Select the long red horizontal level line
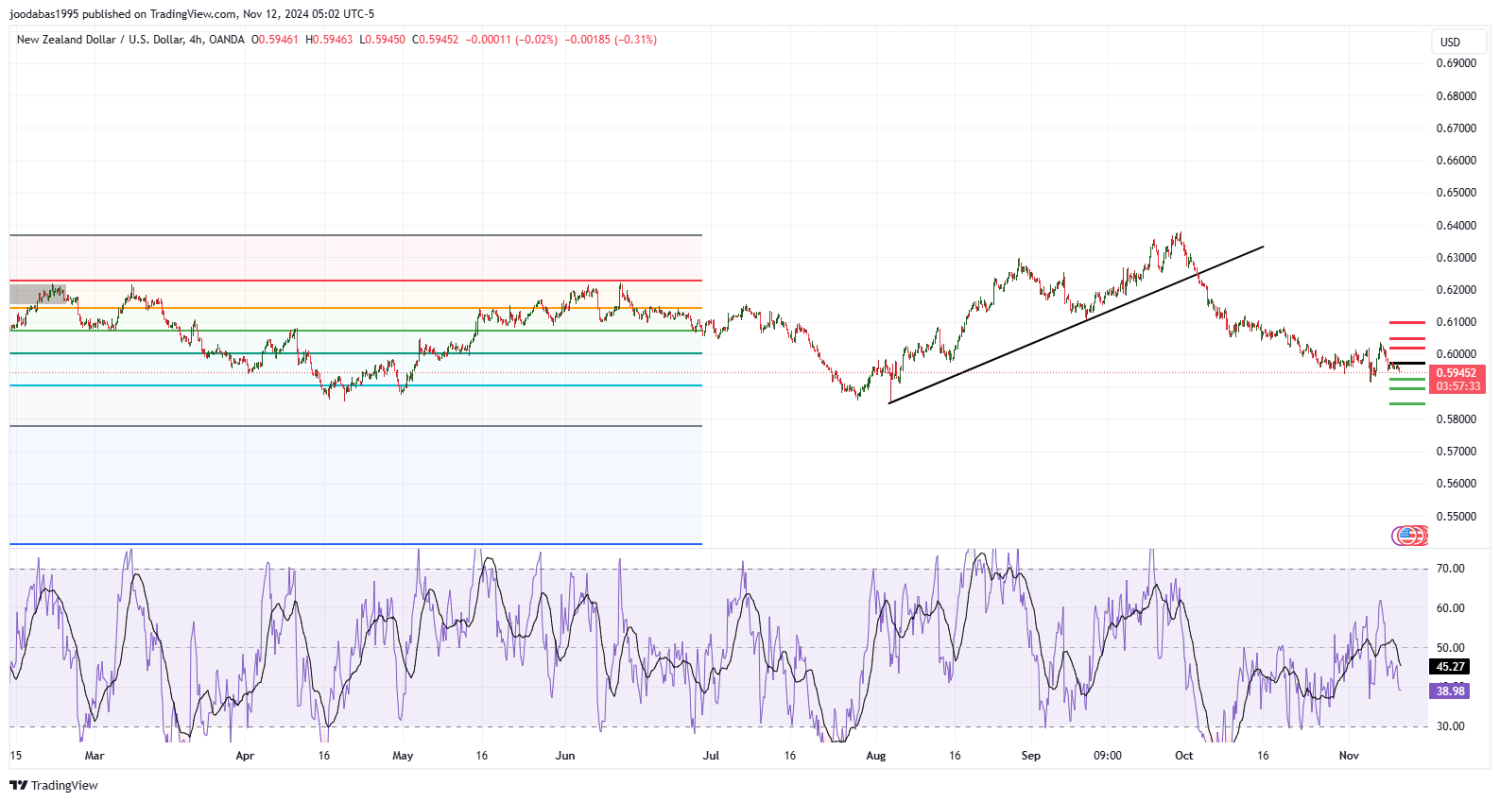This screenshot has width=1500, height=802. point(356,281)
